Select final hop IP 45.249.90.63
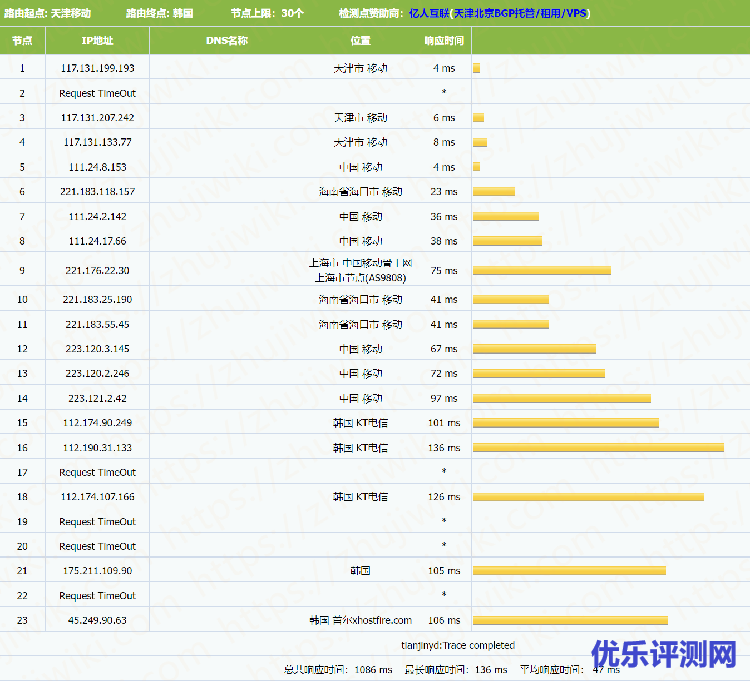The height and width of the screenshot is (681, 750). tap(97, 620)
